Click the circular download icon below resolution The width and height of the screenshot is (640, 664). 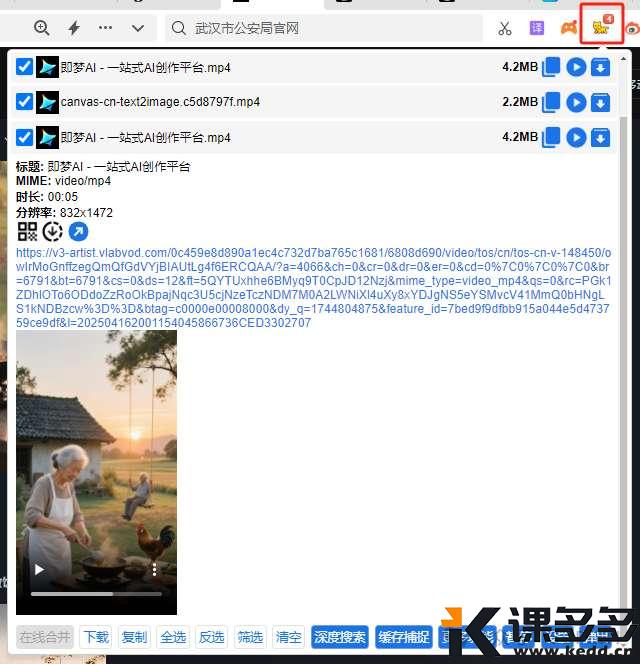(x=52, y=232)
